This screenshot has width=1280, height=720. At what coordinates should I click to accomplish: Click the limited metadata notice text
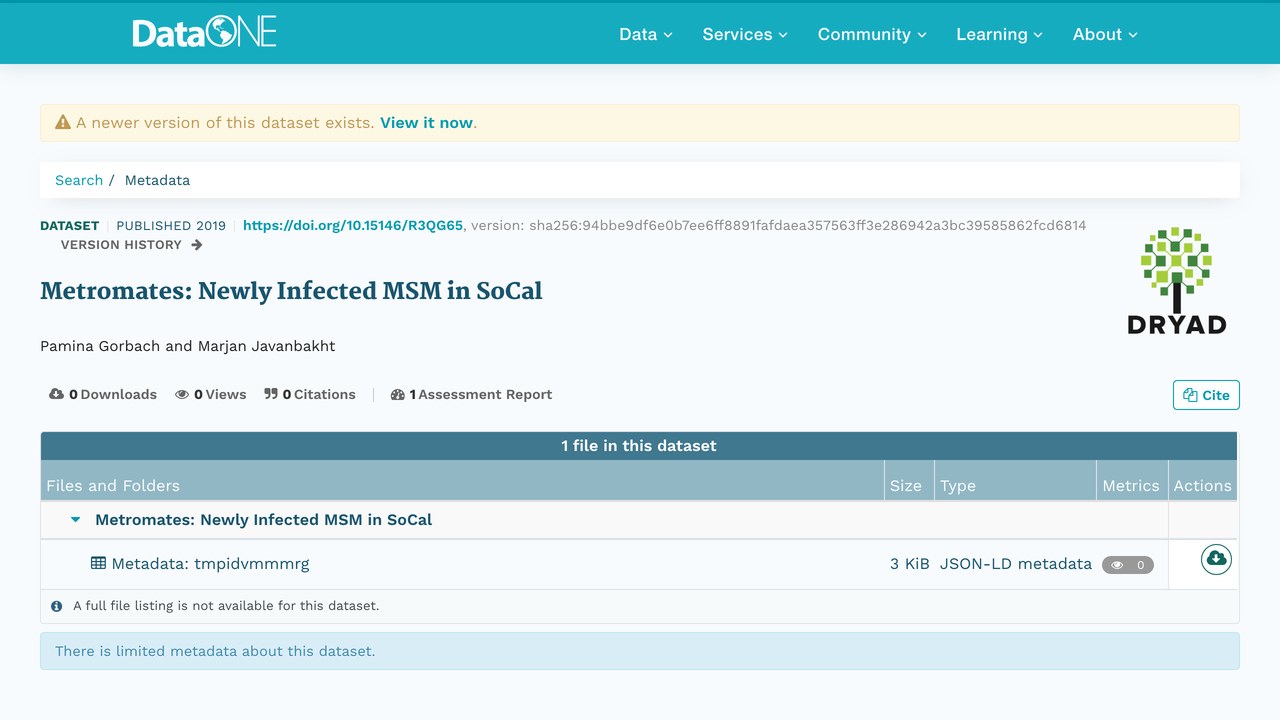pos(215,651)
